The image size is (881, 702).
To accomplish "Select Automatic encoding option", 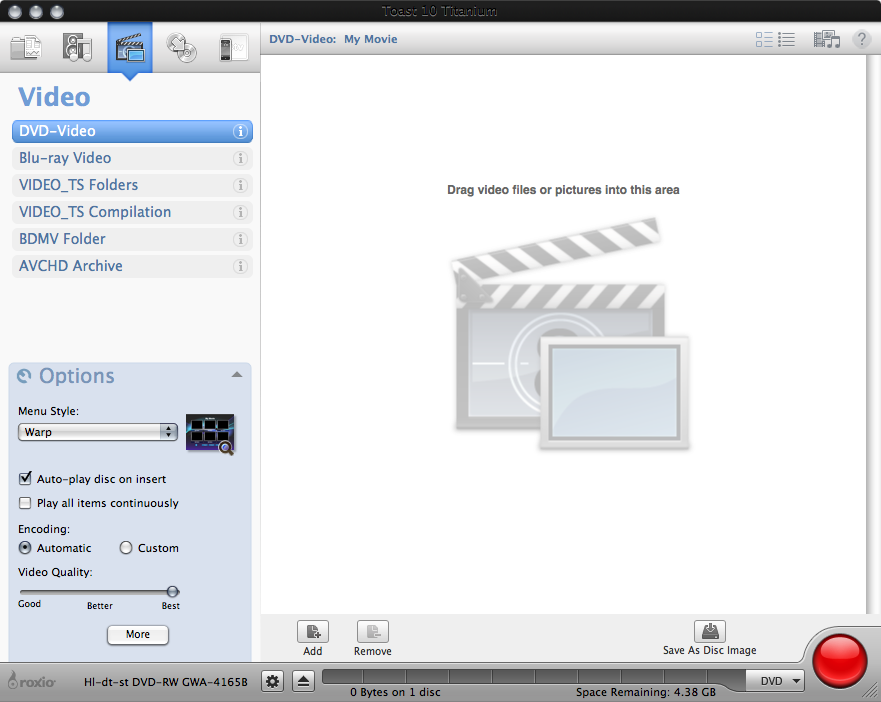I will click(25, 547).
